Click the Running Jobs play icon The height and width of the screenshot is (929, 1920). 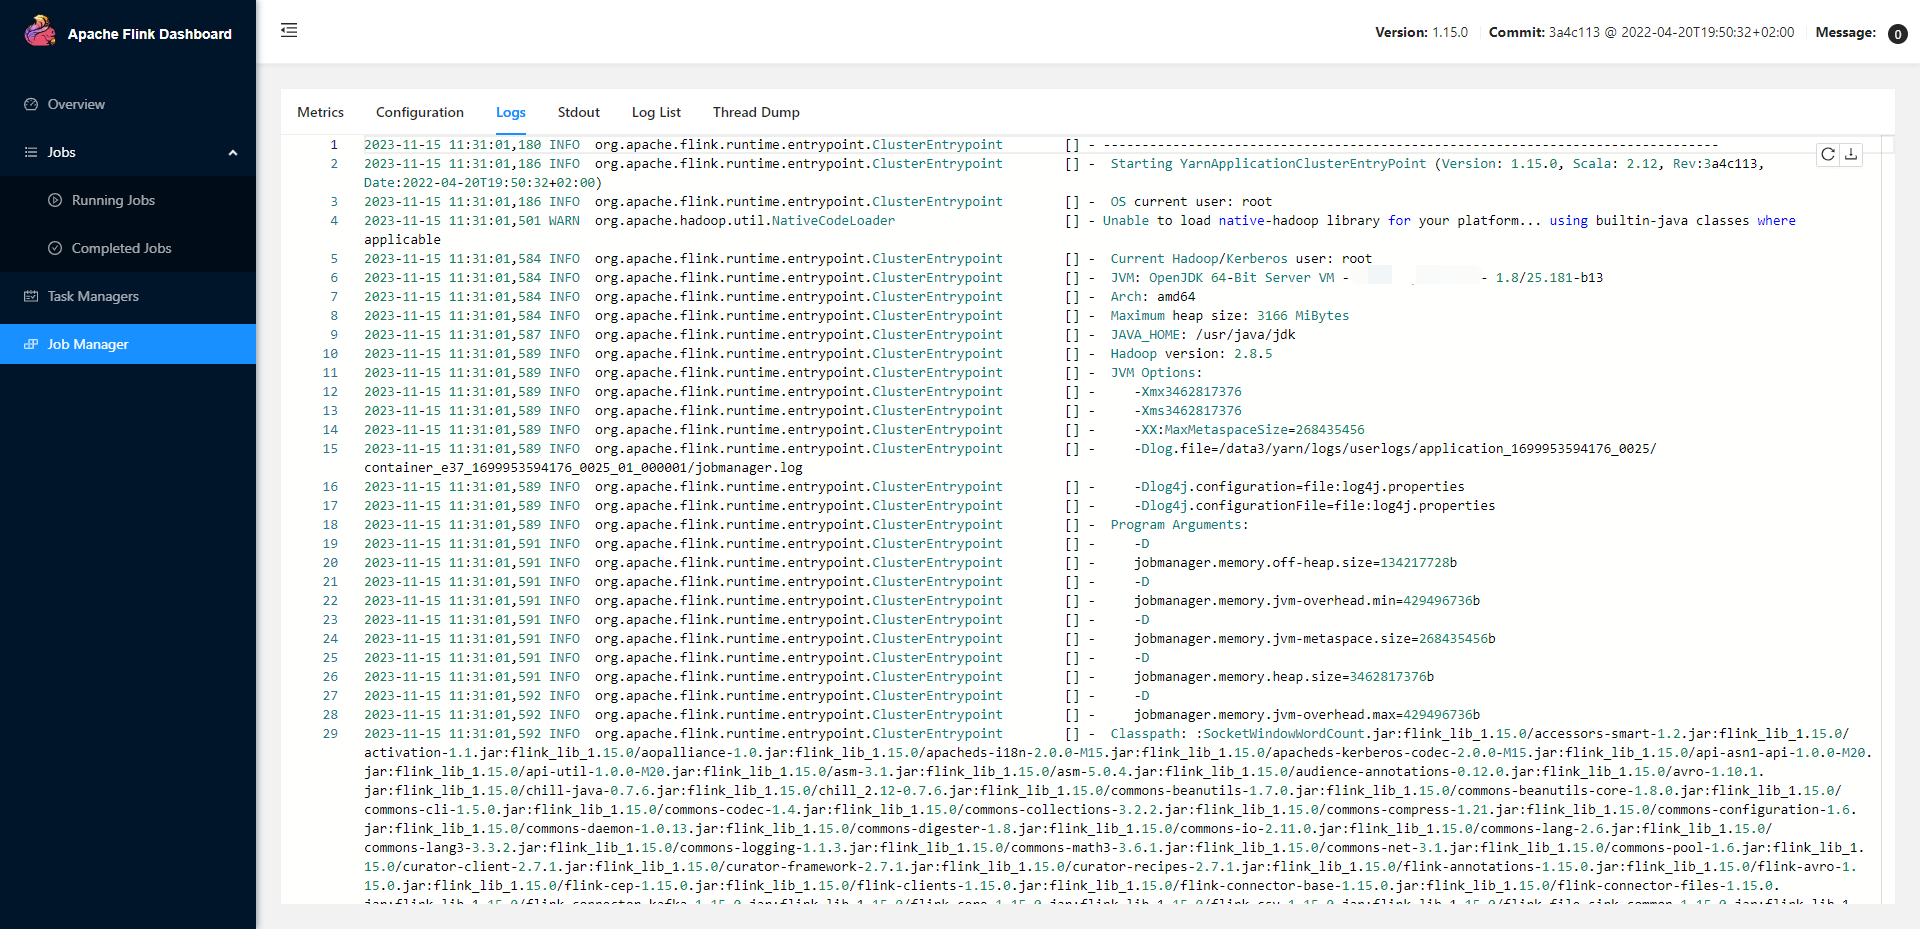click(55, 200)
